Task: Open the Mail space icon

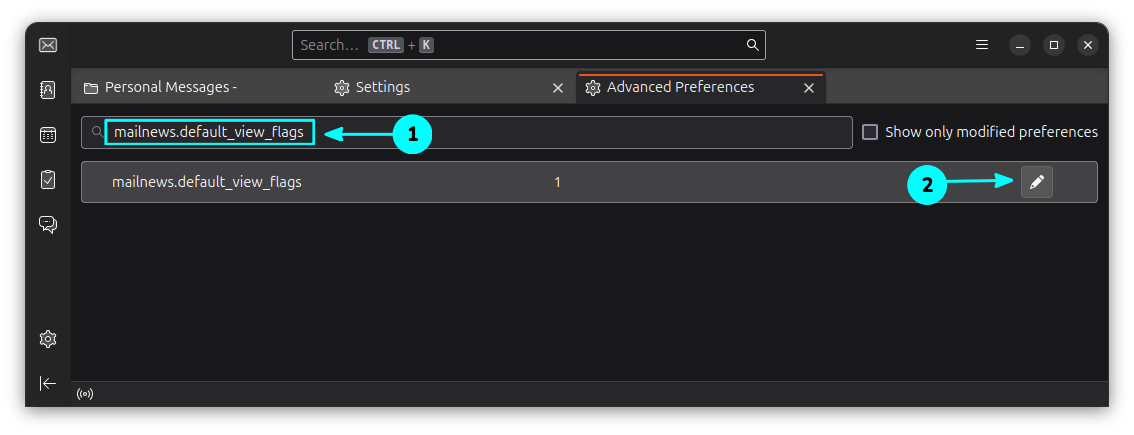Action: coord(47,45)
